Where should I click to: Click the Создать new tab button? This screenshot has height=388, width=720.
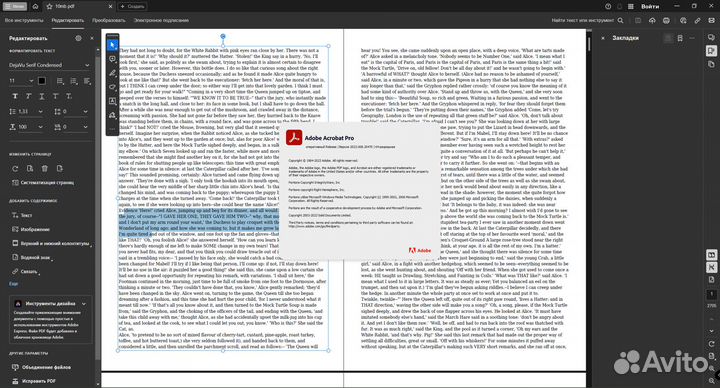pyautogui.click(x=133, y=6)
